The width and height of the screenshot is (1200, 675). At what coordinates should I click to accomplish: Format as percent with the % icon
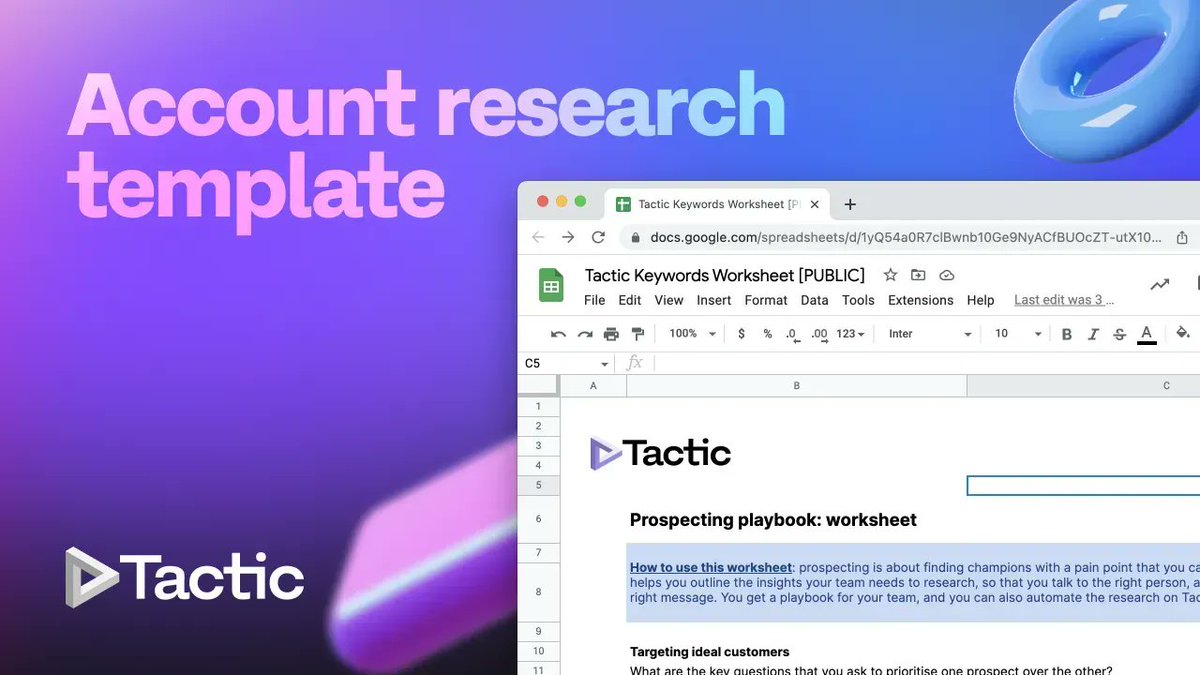pyautogui.click(x=768, y=334)
